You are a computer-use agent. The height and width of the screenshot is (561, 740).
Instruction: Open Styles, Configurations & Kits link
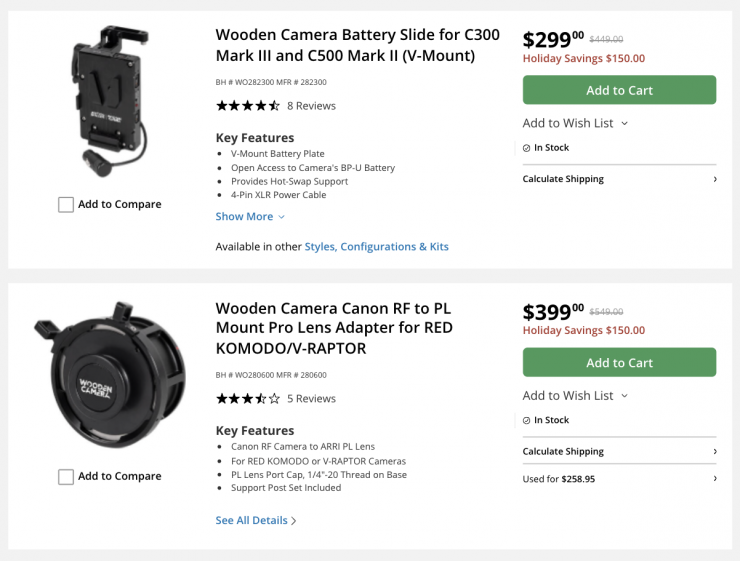point(376,247)
